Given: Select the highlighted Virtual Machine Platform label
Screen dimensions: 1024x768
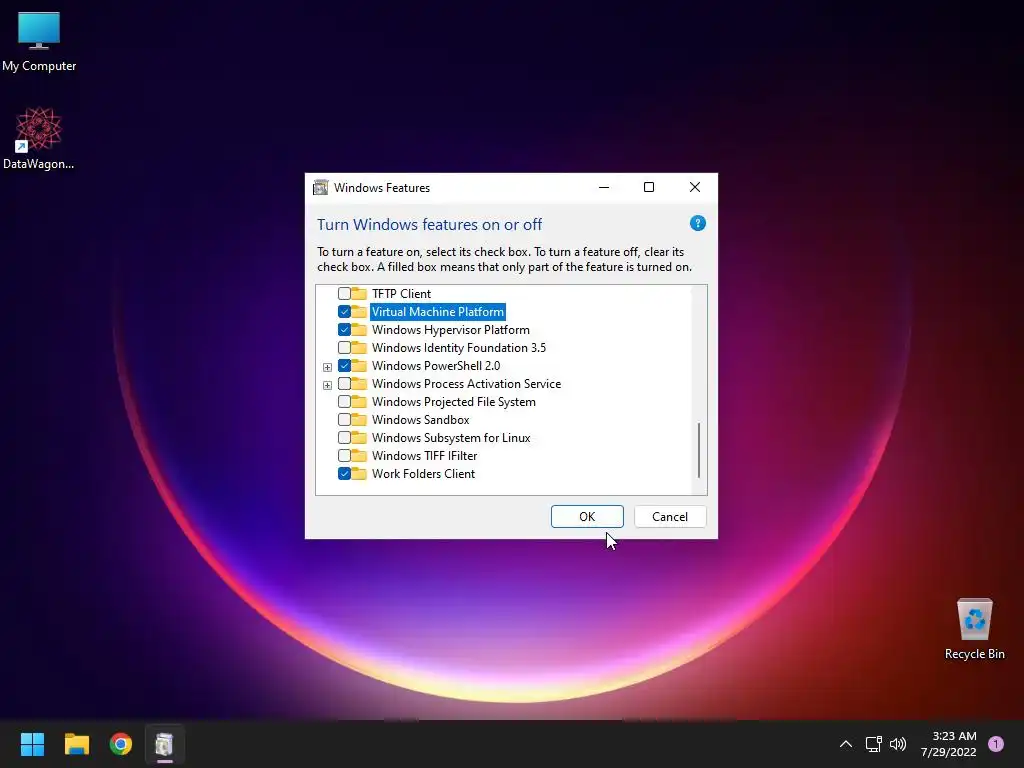Looking at the screenshot, I should 438,312.
